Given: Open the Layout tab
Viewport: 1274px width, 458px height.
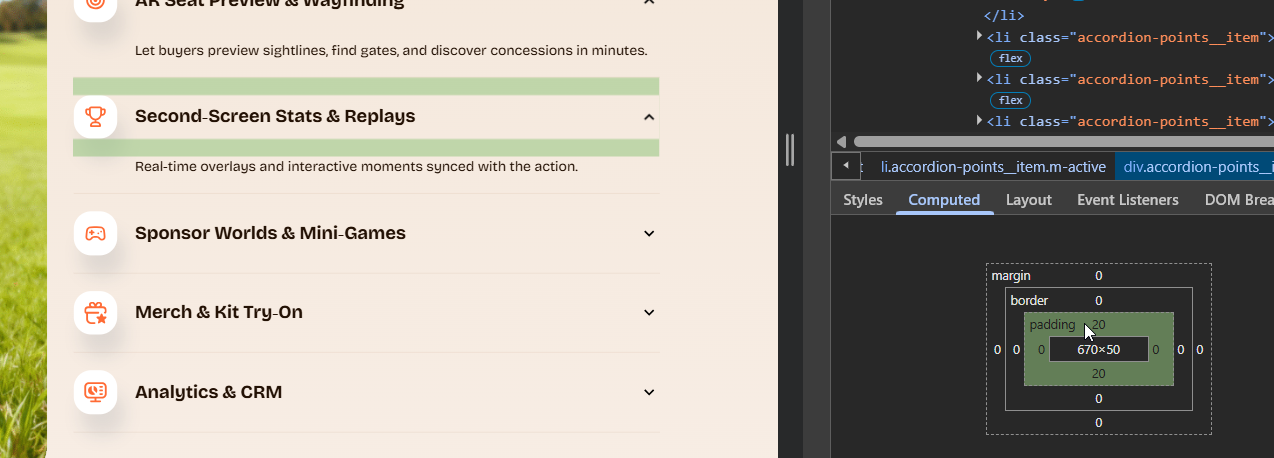Looking at the screenshot, I should coord(1028,200).
